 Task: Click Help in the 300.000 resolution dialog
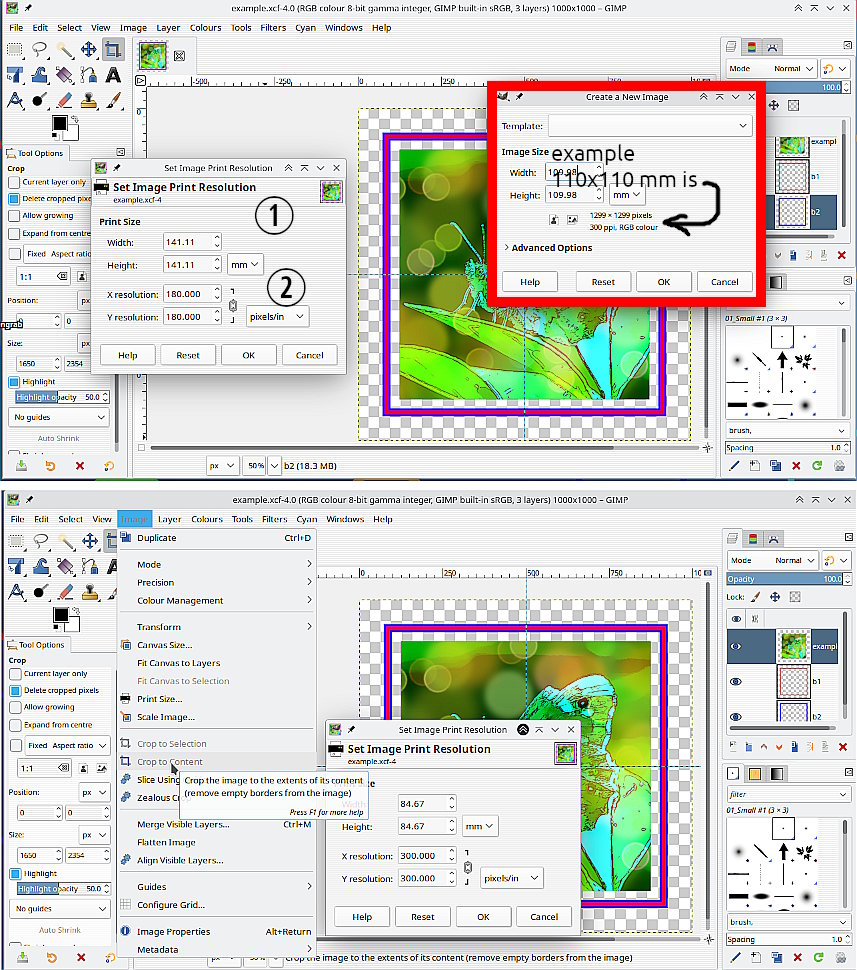[x=362, y=917]
